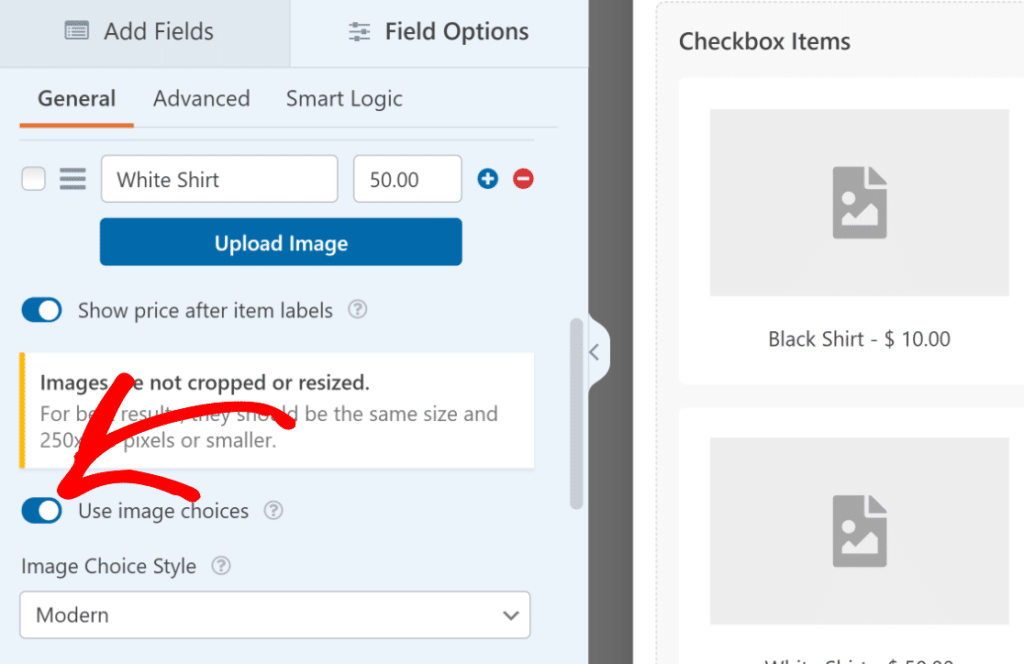Disable Show price after item labels
The width and height of the screenshot is (1024, 664).
pos(41,310)
